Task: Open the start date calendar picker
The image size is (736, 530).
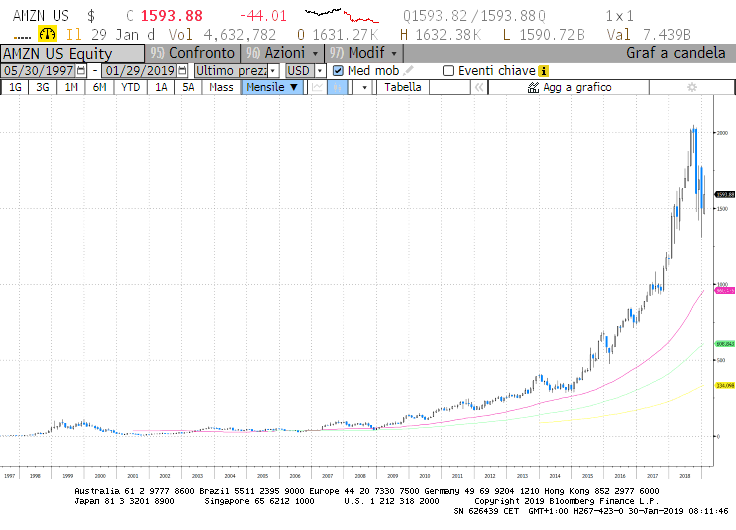Action: [81, 71]
